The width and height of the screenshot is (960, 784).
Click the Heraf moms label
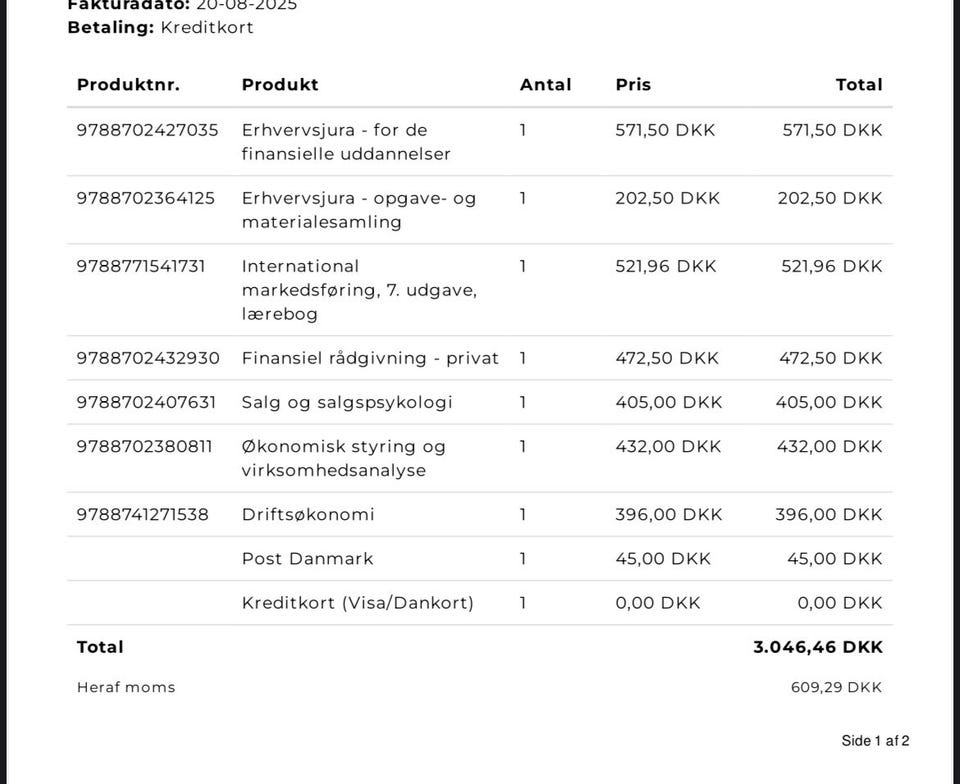click(126, 687)
